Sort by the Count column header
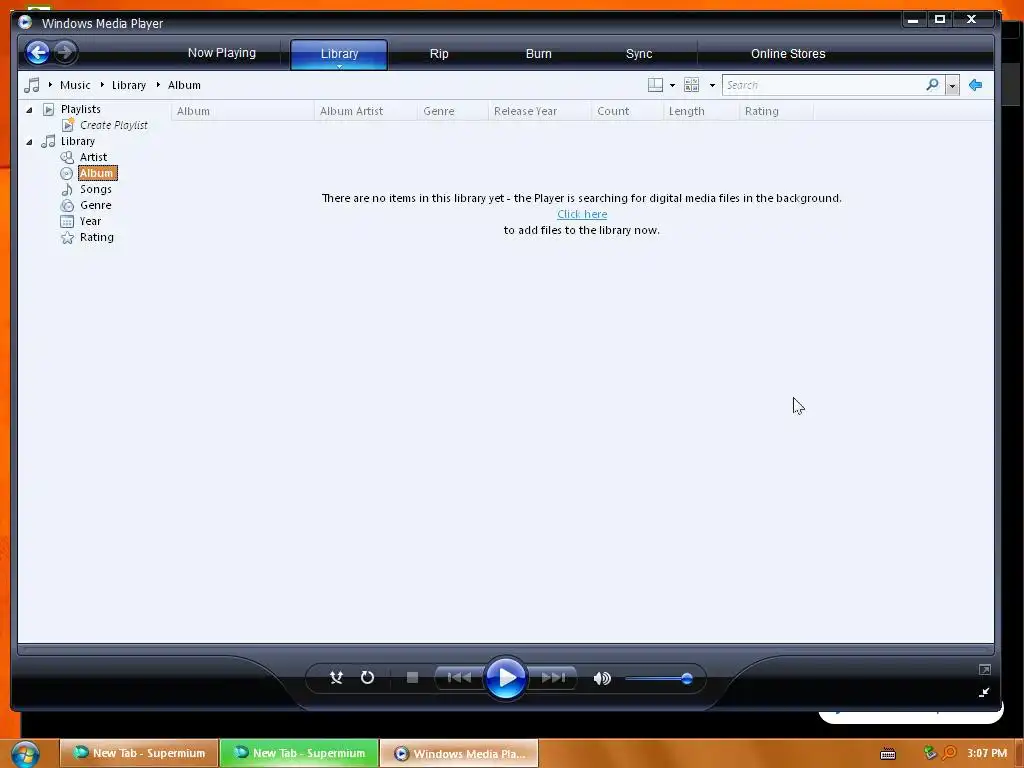 coord(627,111)
